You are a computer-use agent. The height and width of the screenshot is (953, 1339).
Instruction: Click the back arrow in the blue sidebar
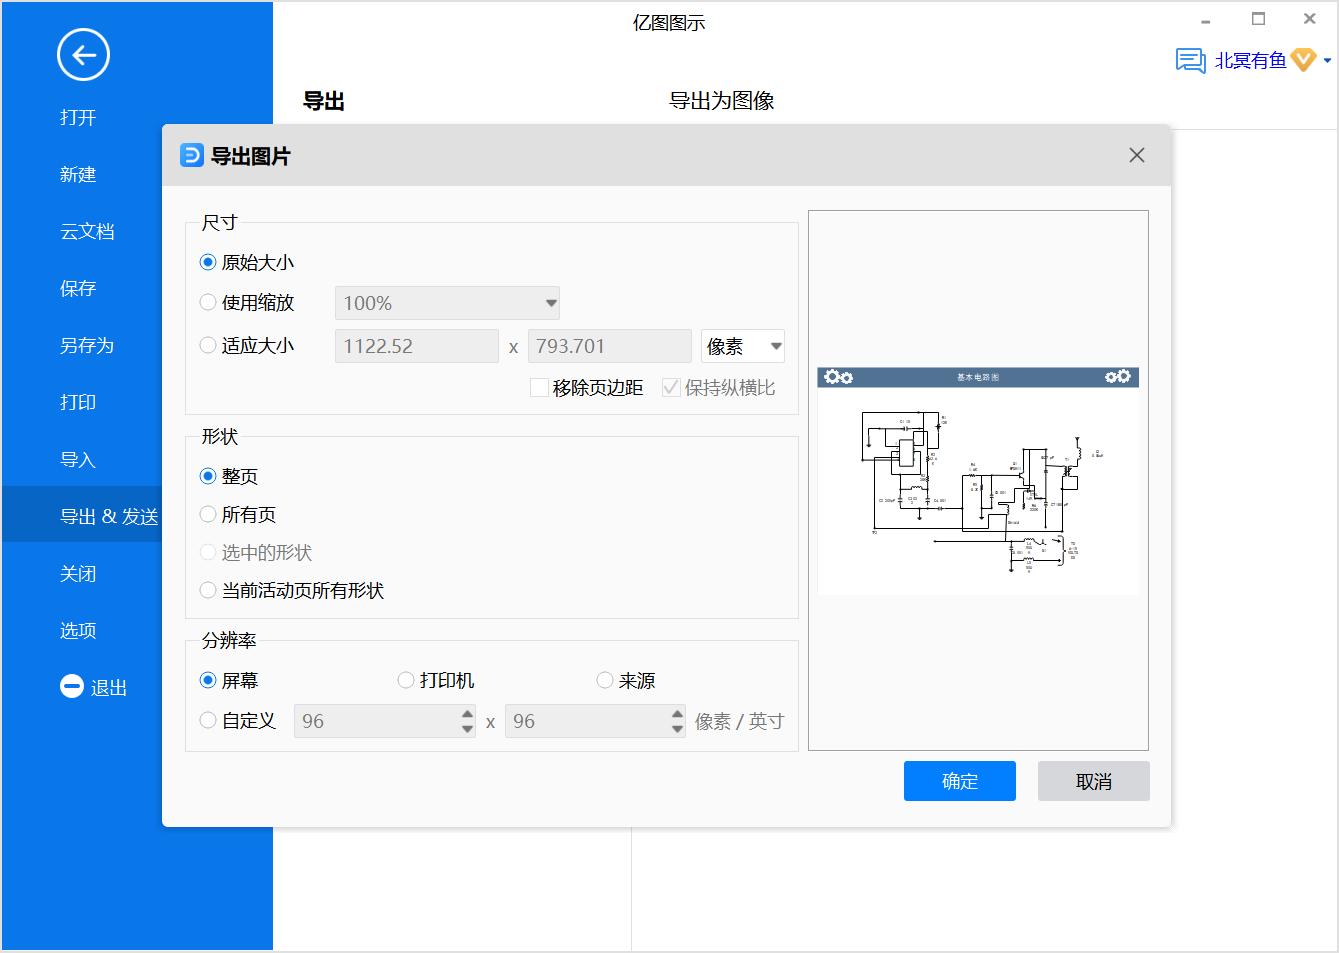[83, 55]
